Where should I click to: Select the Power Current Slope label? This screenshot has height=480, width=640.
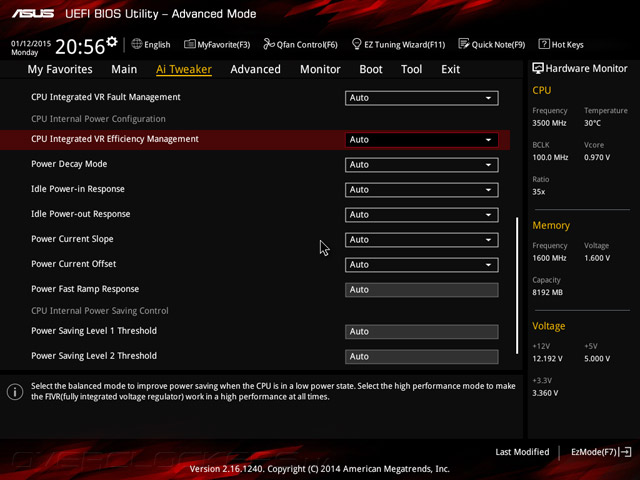click(x=72, y=239)
